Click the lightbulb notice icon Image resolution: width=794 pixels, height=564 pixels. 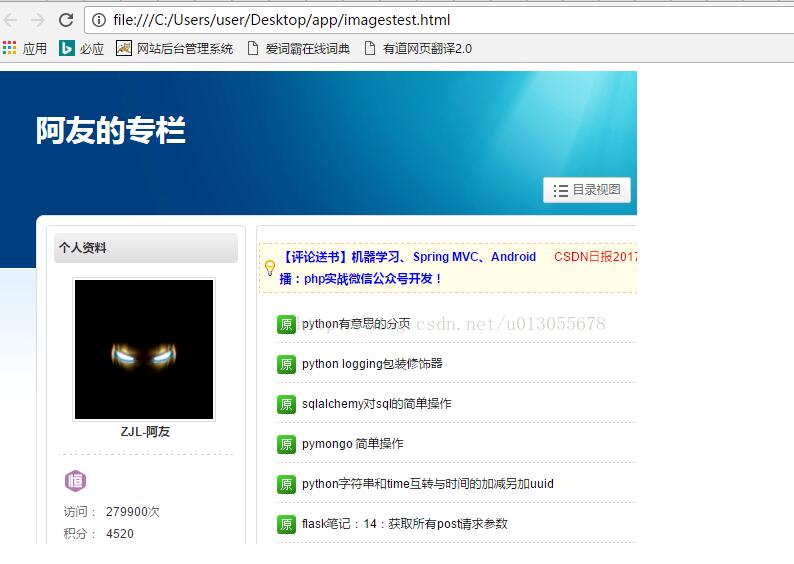270,267
